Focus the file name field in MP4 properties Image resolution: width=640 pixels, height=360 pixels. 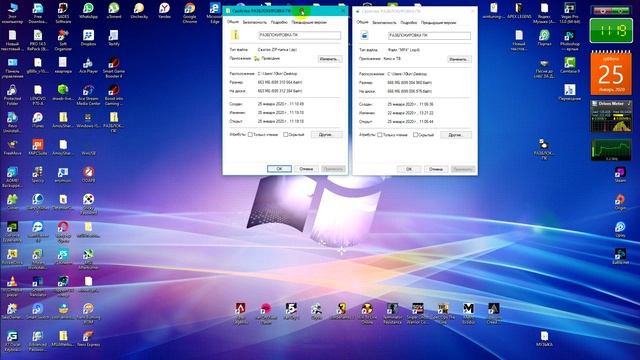pyautogui.click(x=429, y=36)
